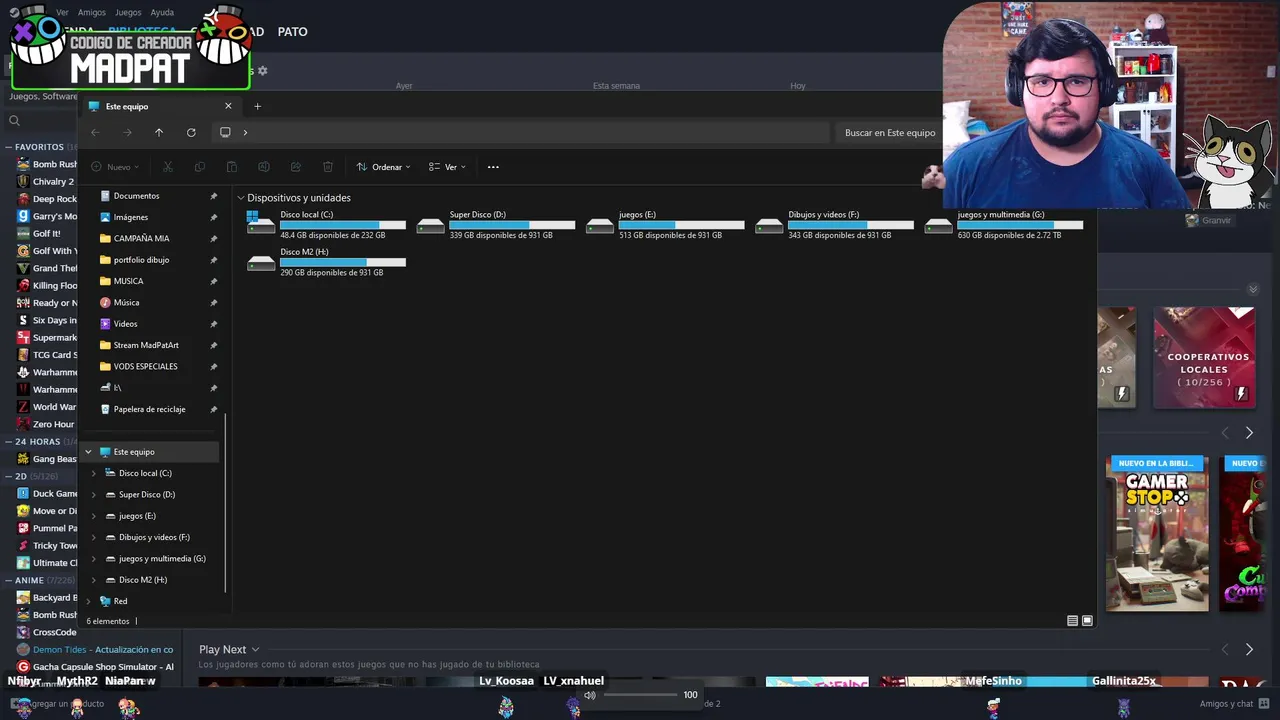Select Deep Rock game in Steam list
The height and width of the screenshot is (720, 1280).
pyautogui.click(x=46, y=199)
